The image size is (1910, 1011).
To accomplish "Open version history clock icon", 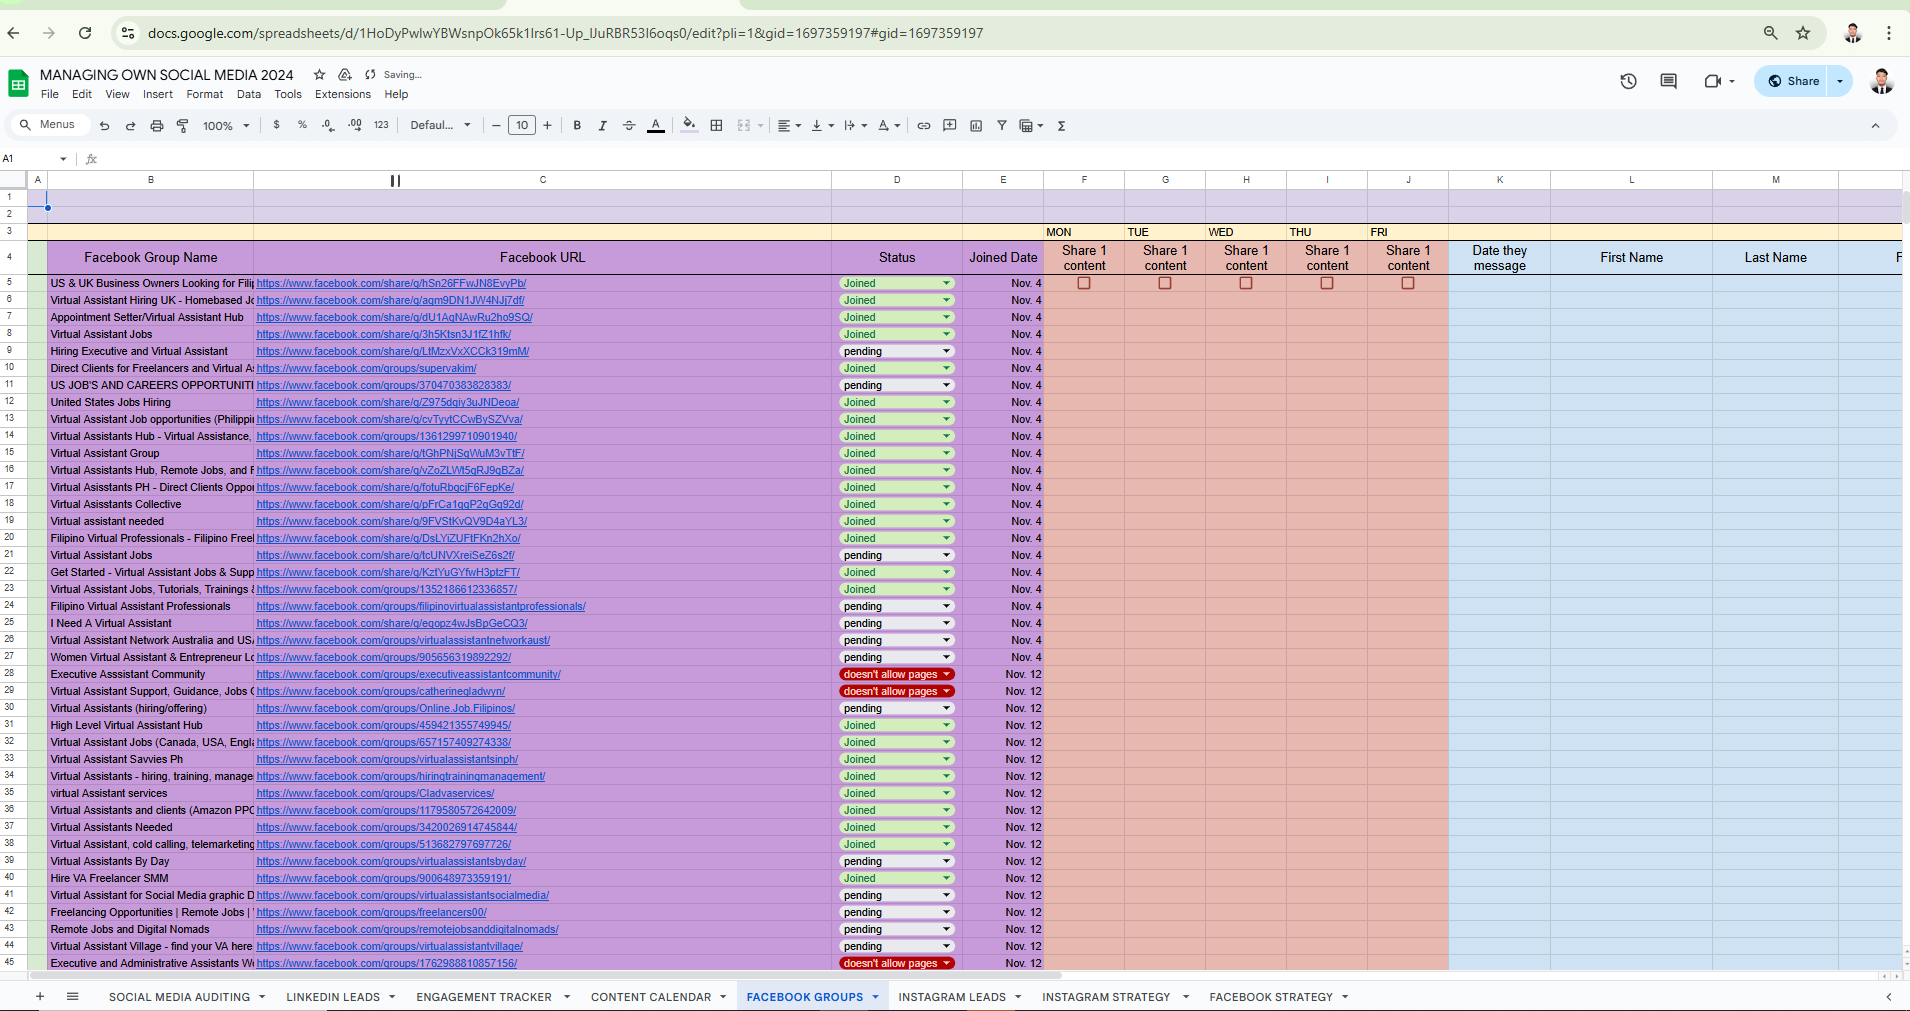I will [x=1628, y=81].
